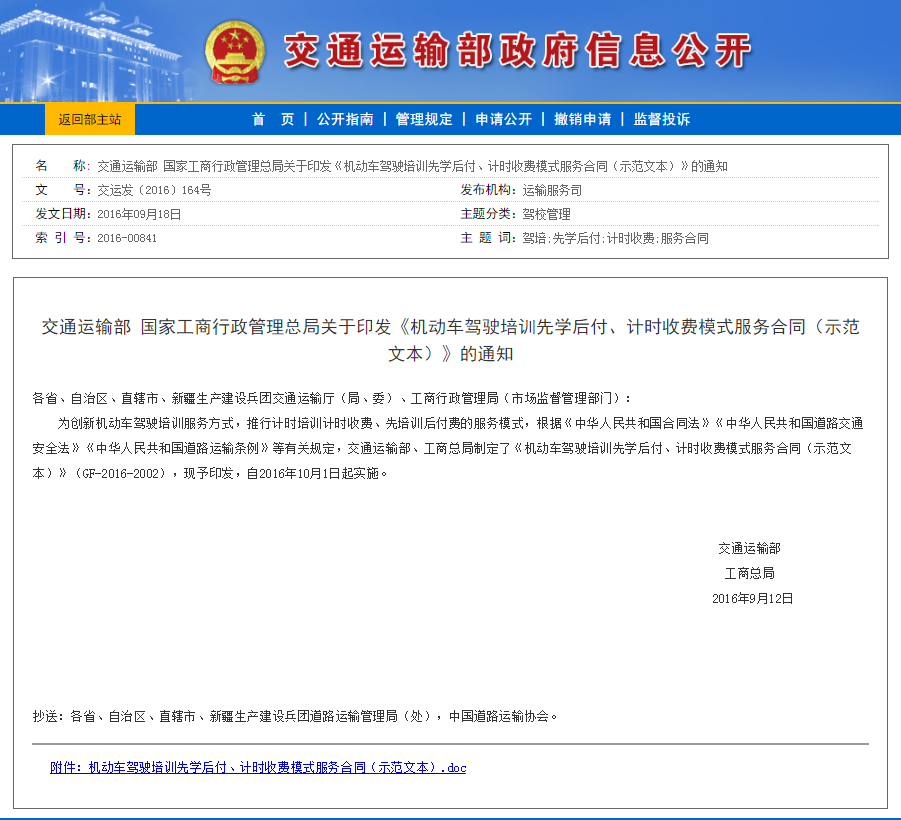Go to 申请公开 in navigation bar
The image size is (901, 820).
[x=503, y=119]
